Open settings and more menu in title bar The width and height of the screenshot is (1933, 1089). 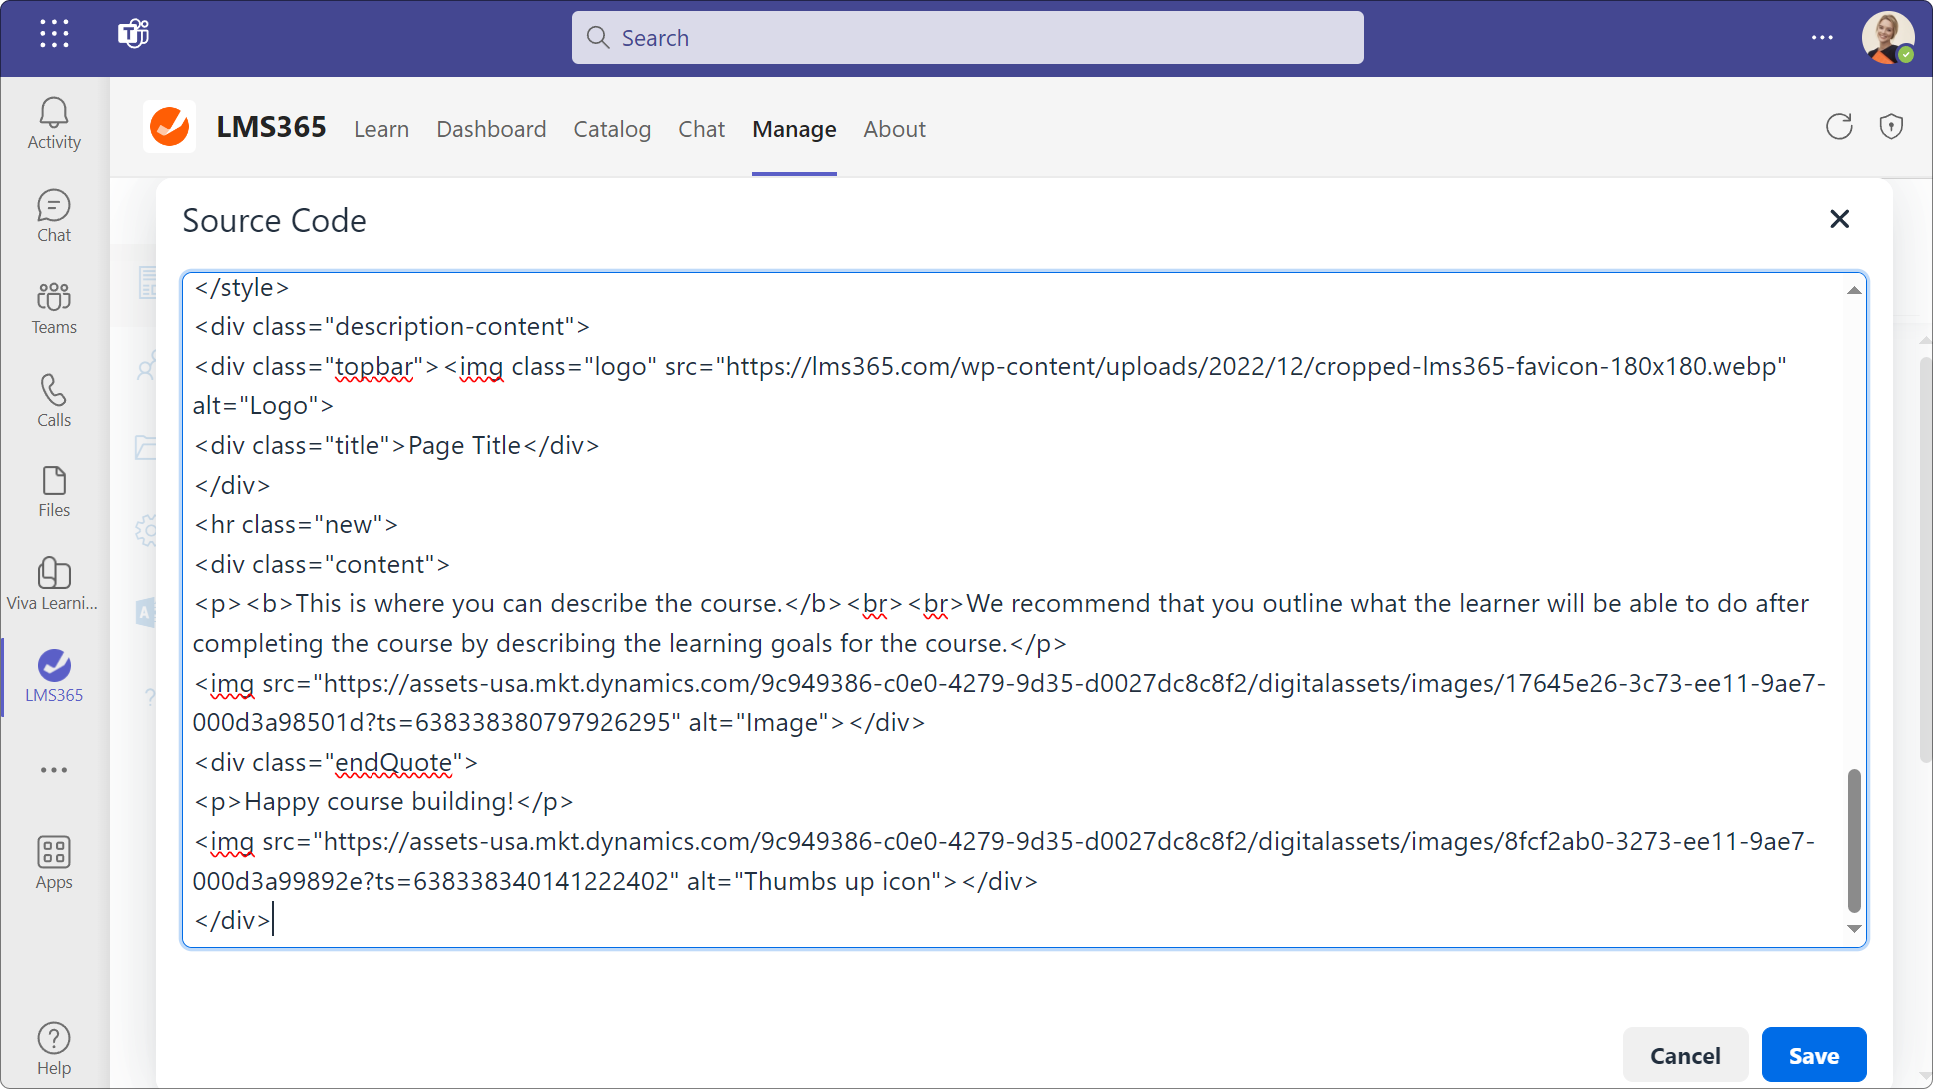[1822, 38]
